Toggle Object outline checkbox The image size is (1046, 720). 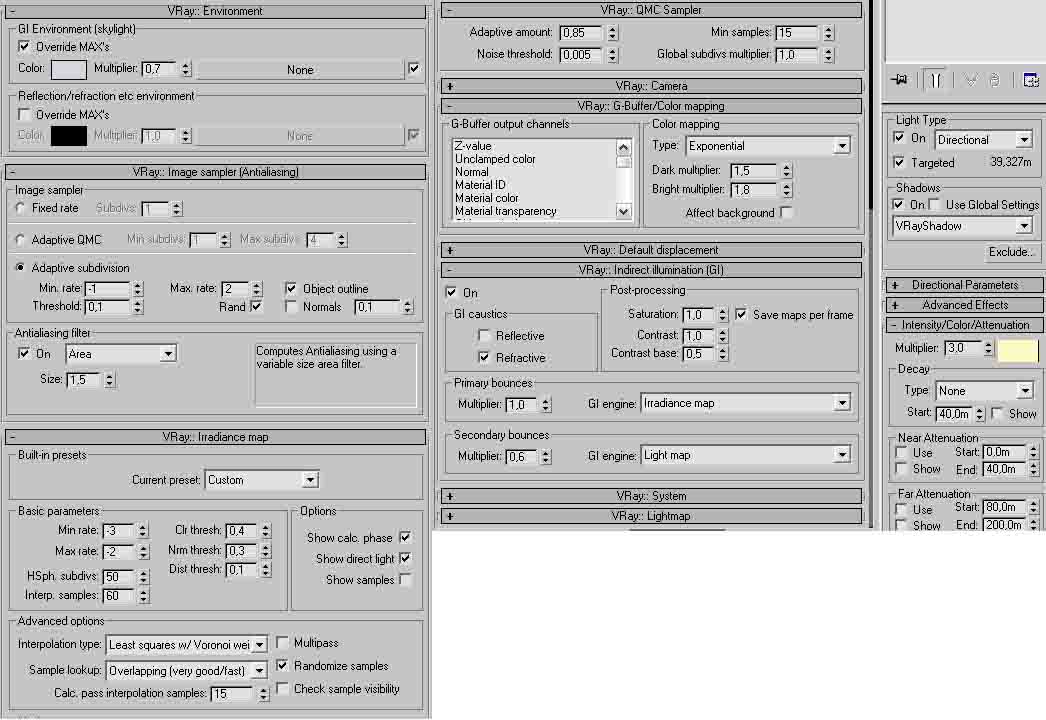pos(291,288)
